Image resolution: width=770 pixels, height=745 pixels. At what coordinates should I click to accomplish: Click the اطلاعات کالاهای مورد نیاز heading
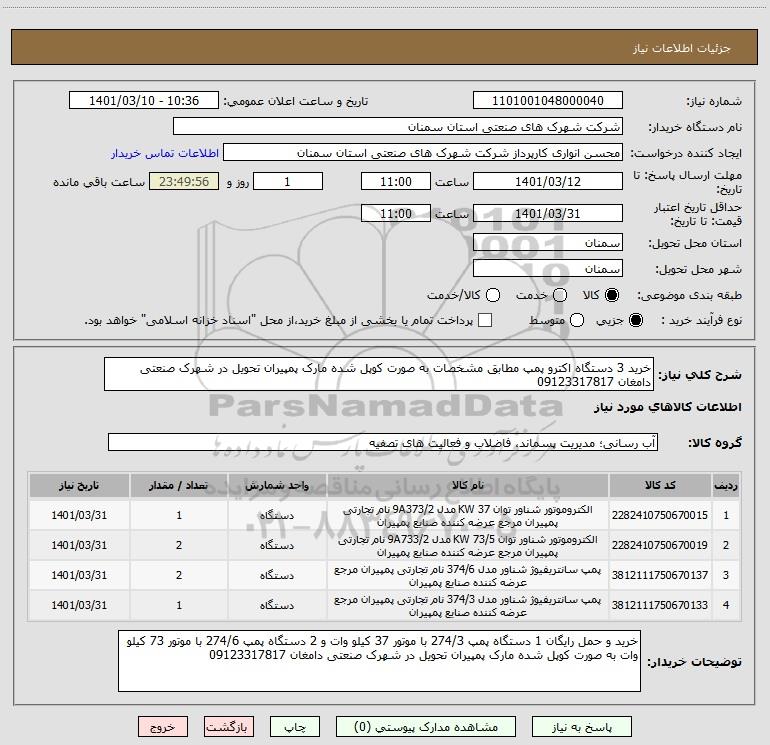coord(668,407)
